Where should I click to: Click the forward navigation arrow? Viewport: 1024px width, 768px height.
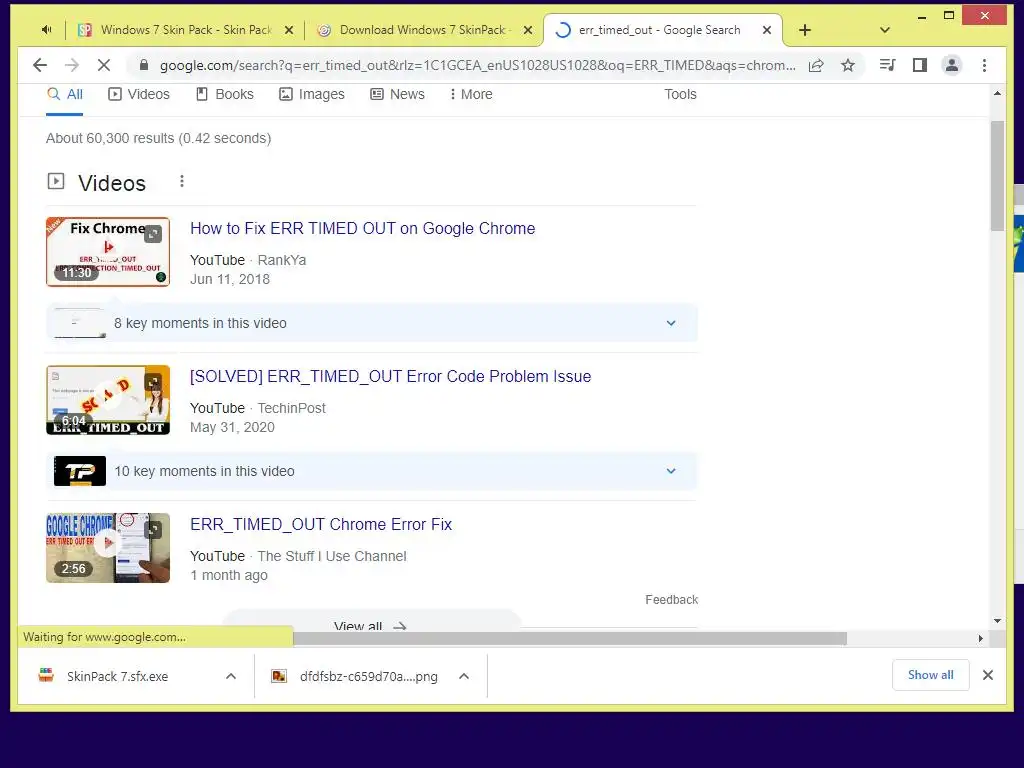tap(72, 65)
